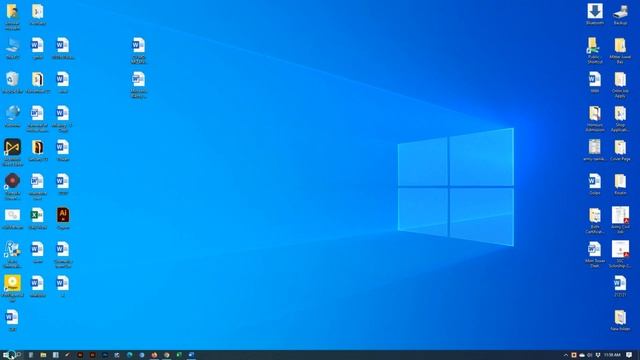Select the Recycle Bin icon
The height and width of the screenshot is (360, 640).
point(12,82)
